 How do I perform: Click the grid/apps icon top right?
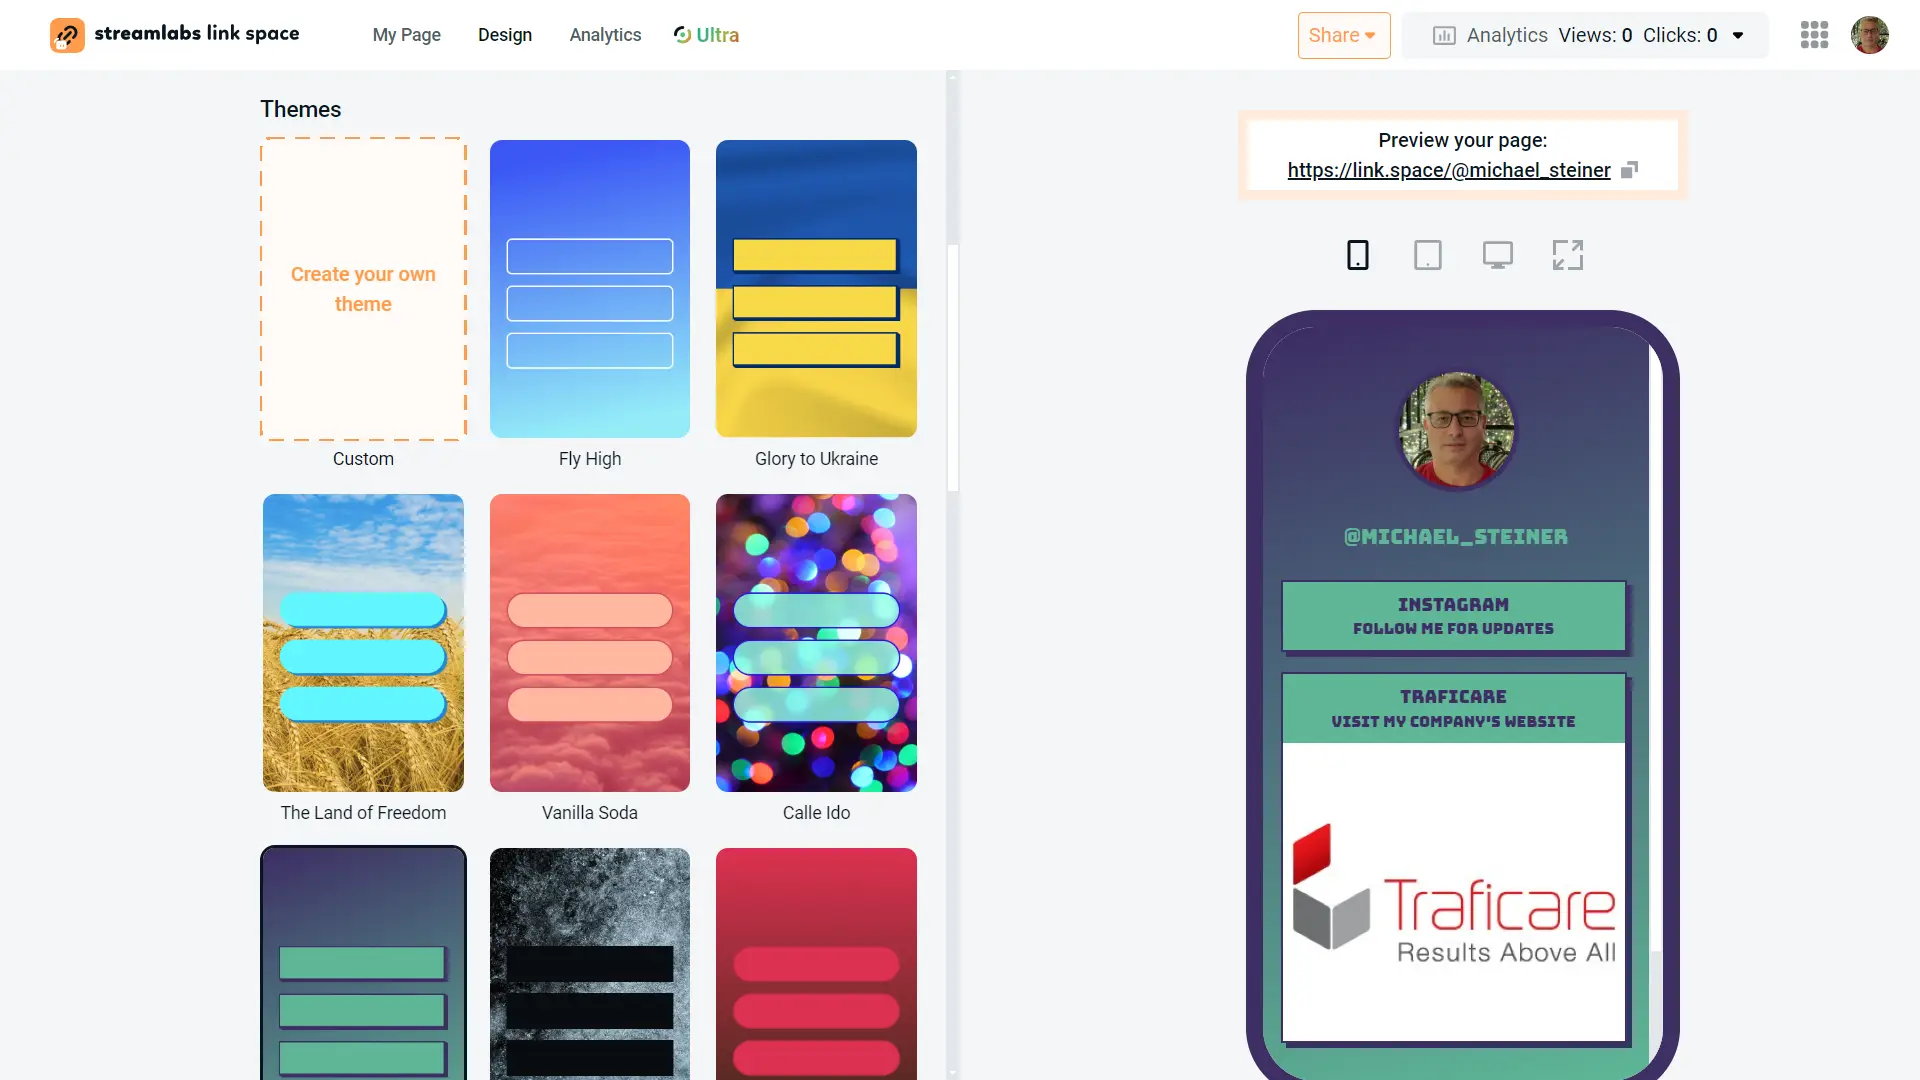coord(1815,34)
